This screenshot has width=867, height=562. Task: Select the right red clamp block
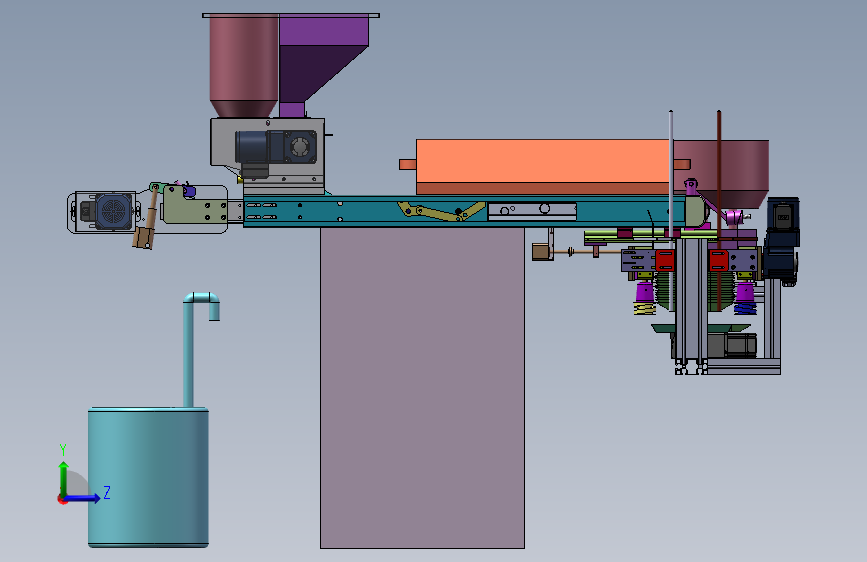pyautogui.click(x=718, y=261)
